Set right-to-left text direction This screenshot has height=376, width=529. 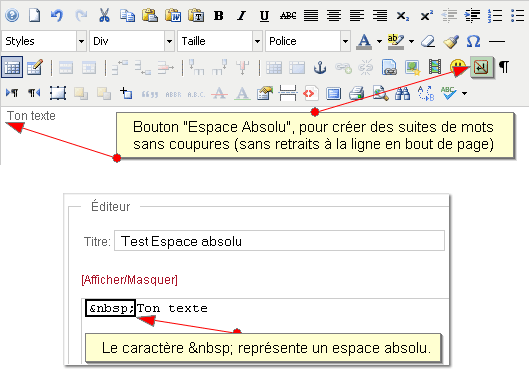pyautogui.click(x=34, y=92)
